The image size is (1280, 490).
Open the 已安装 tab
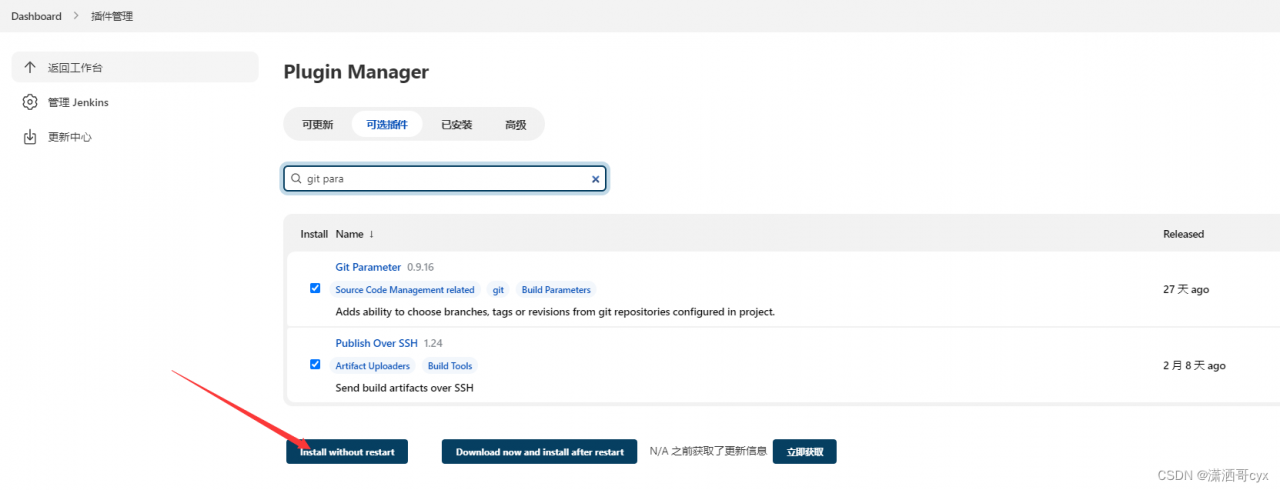pyautogui.click(x=456, y=125)
